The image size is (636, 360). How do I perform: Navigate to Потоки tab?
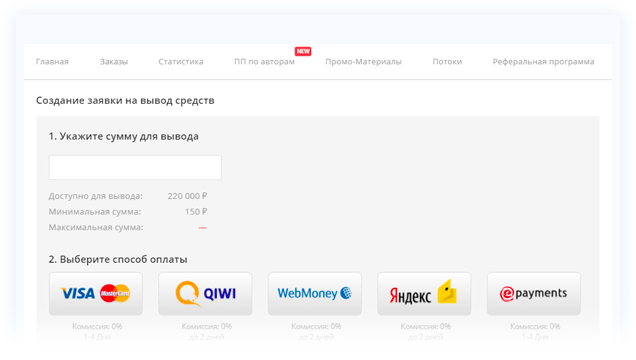[x=447, y=62]
